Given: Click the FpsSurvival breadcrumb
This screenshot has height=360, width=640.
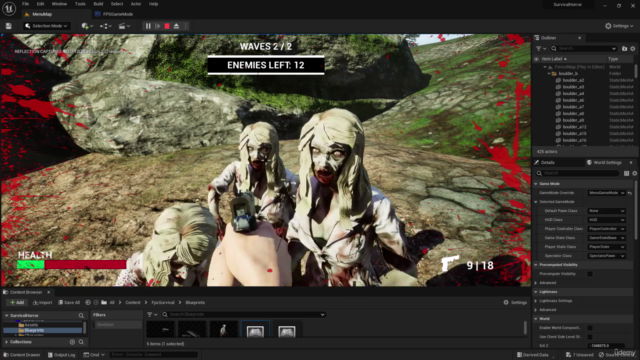Looking at the screenshot, I should coord(163,302).
